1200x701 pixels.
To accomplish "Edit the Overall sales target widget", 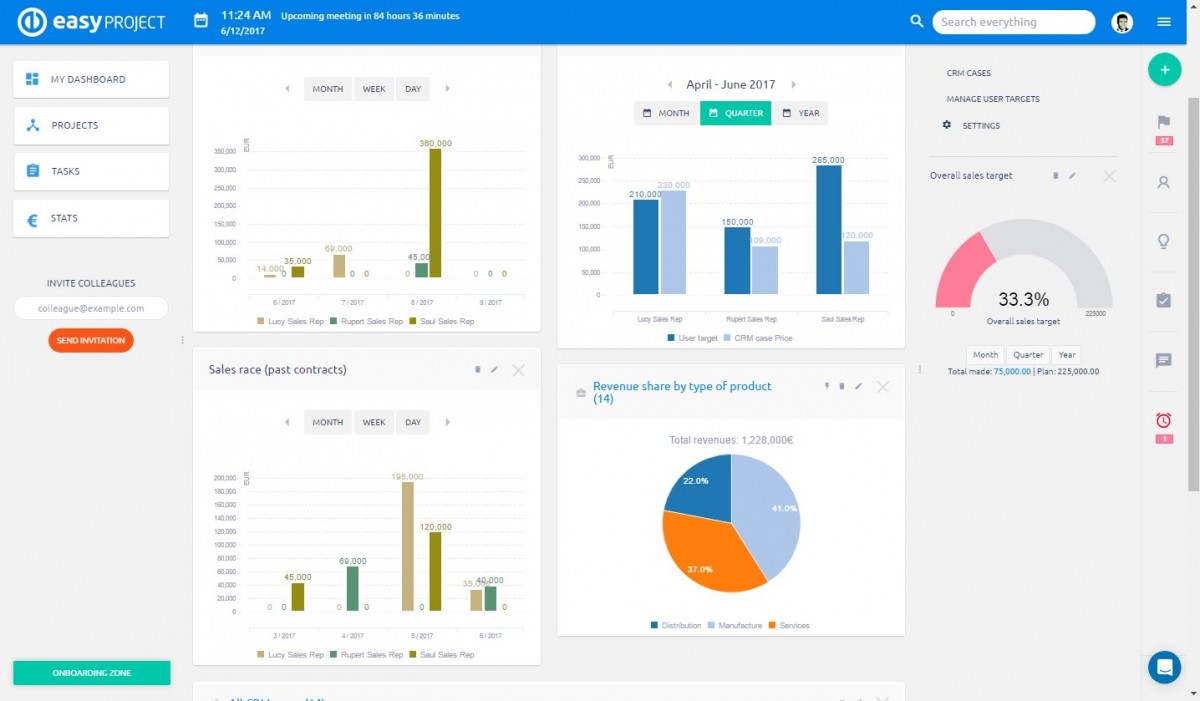I will pos(1073,176).
